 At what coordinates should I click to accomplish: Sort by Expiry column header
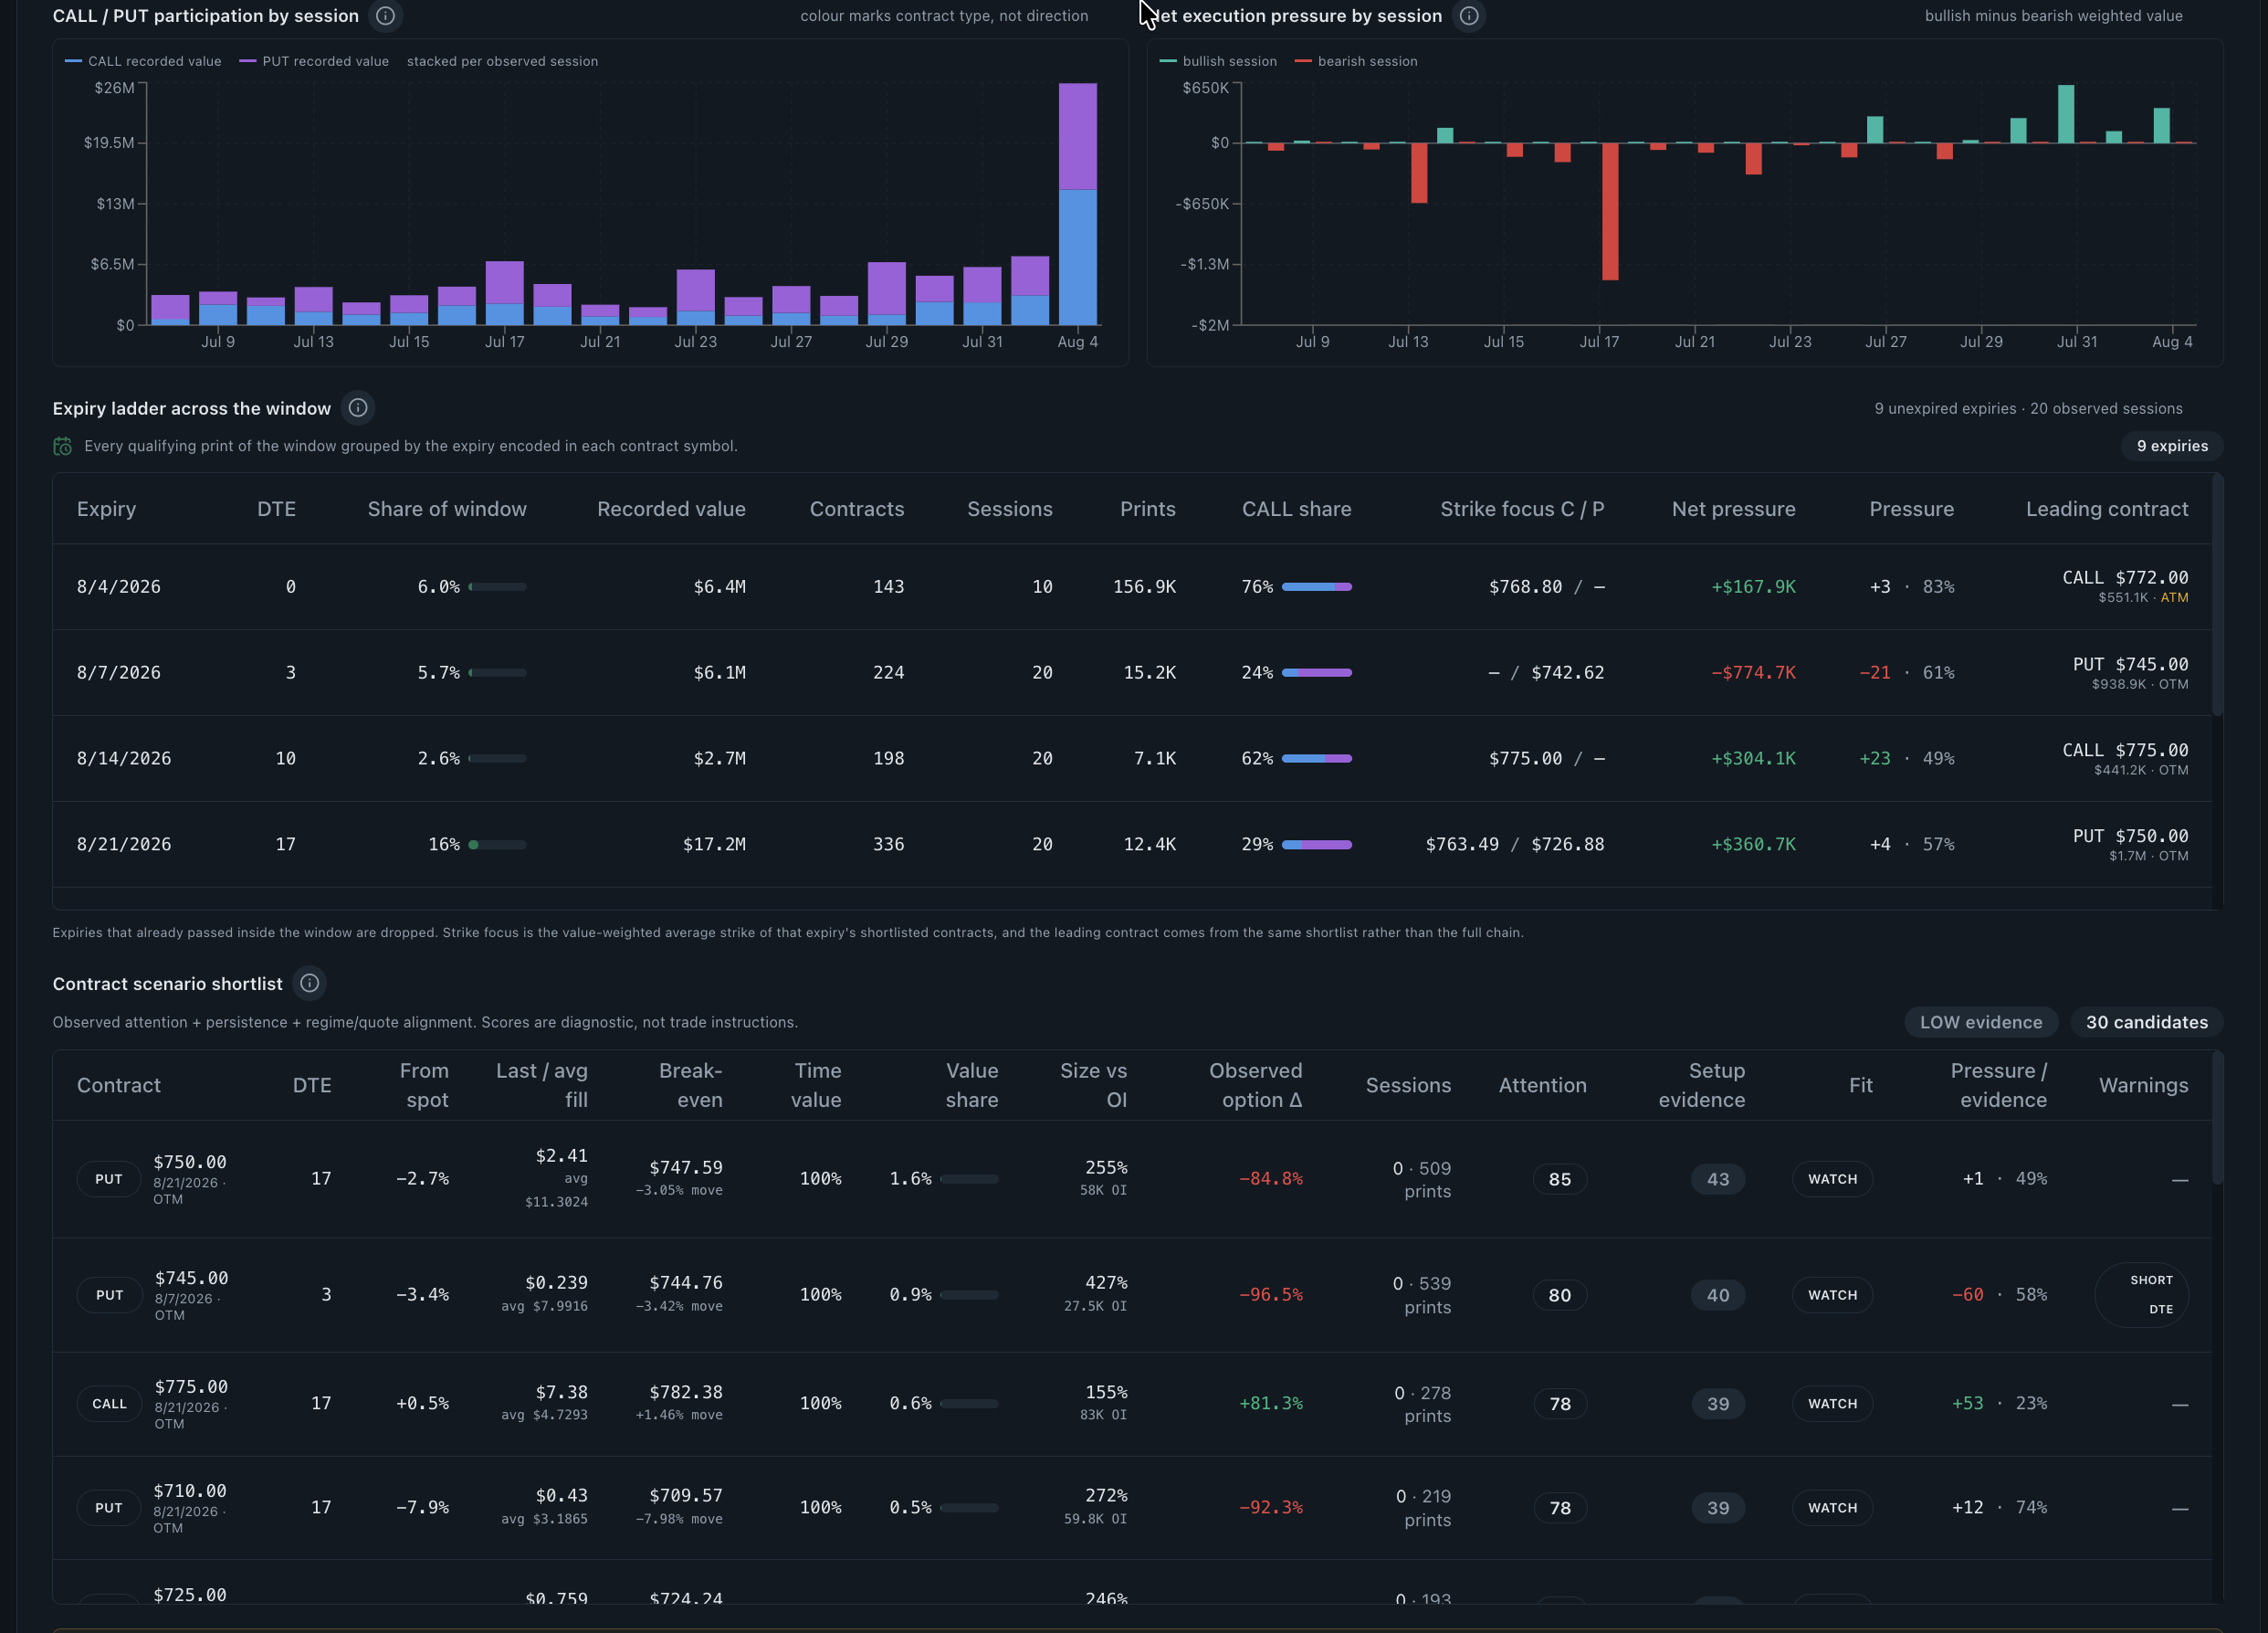coord(106,509)
